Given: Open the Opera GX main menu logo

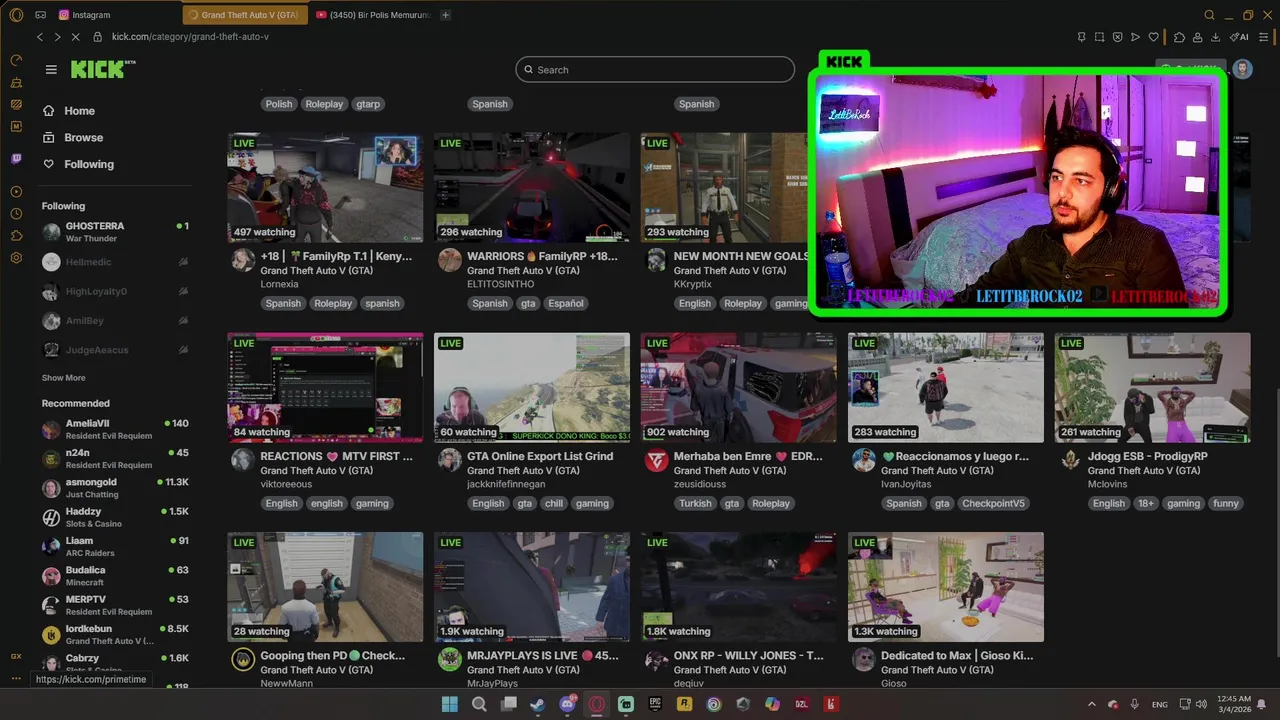Looking at the screenshot, I should [16, 15].
